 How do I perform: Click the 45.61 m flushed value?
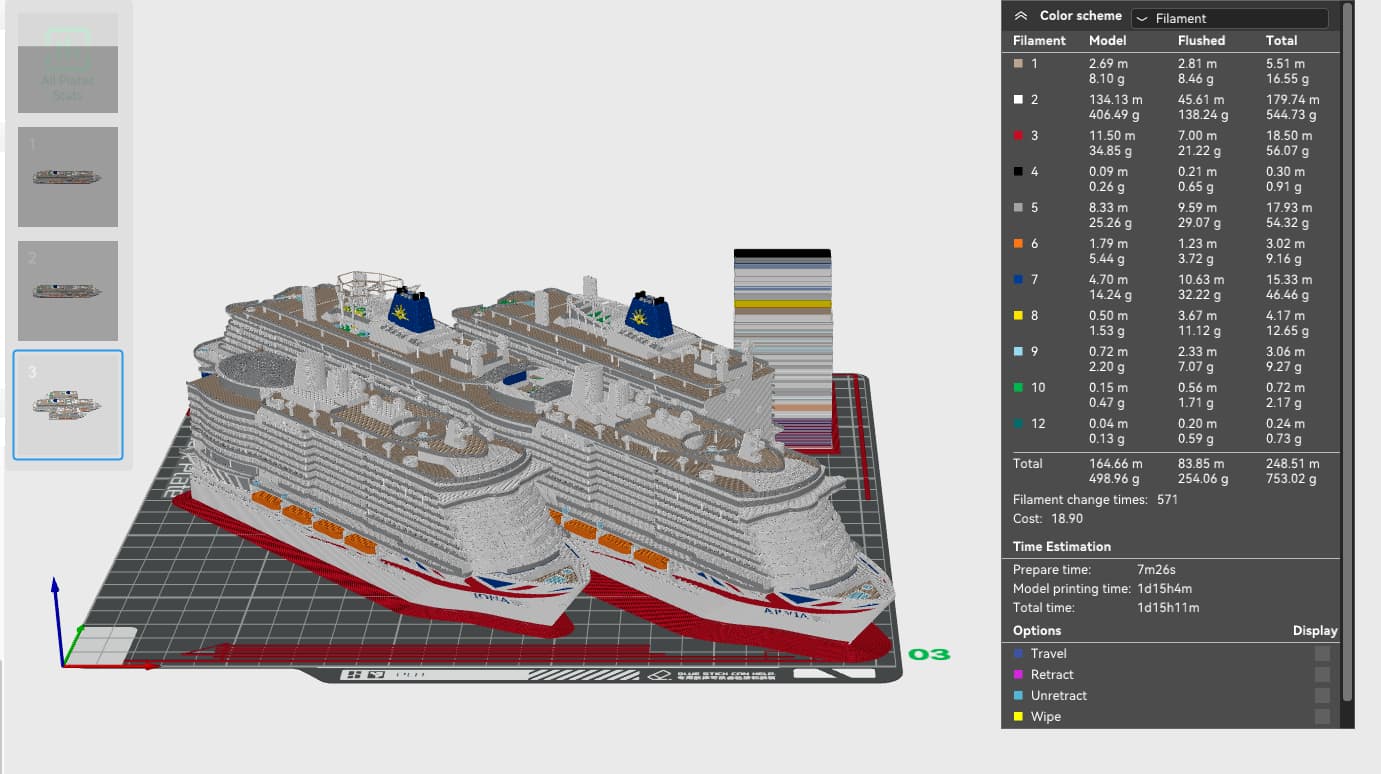coord(1201,99)
